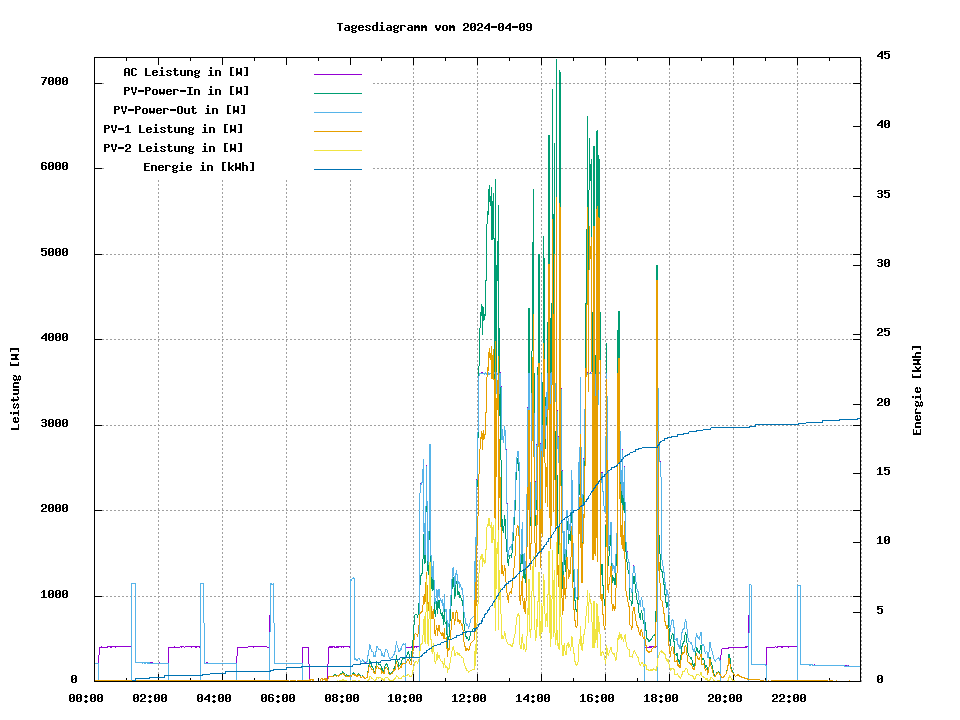This screenshot has height=720, width=960.
Task: Select the AC Leistung legend label
Action: click(x=186, y=72)
